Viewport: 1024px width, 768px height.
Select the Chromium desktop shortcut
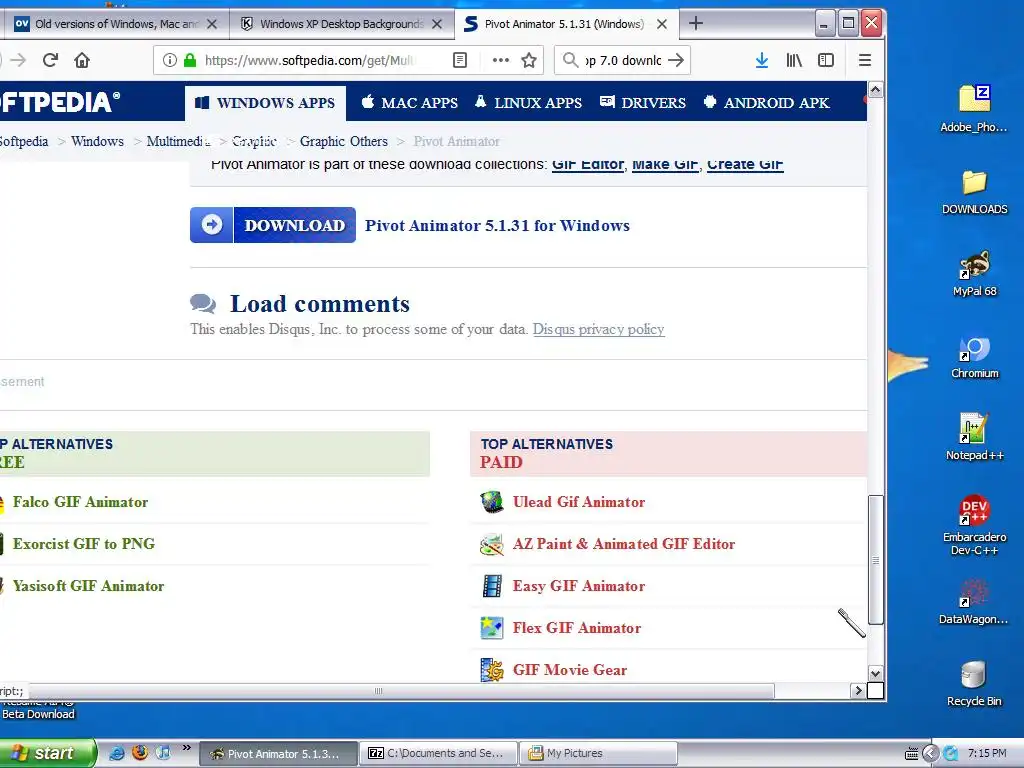tap(974, 357)
